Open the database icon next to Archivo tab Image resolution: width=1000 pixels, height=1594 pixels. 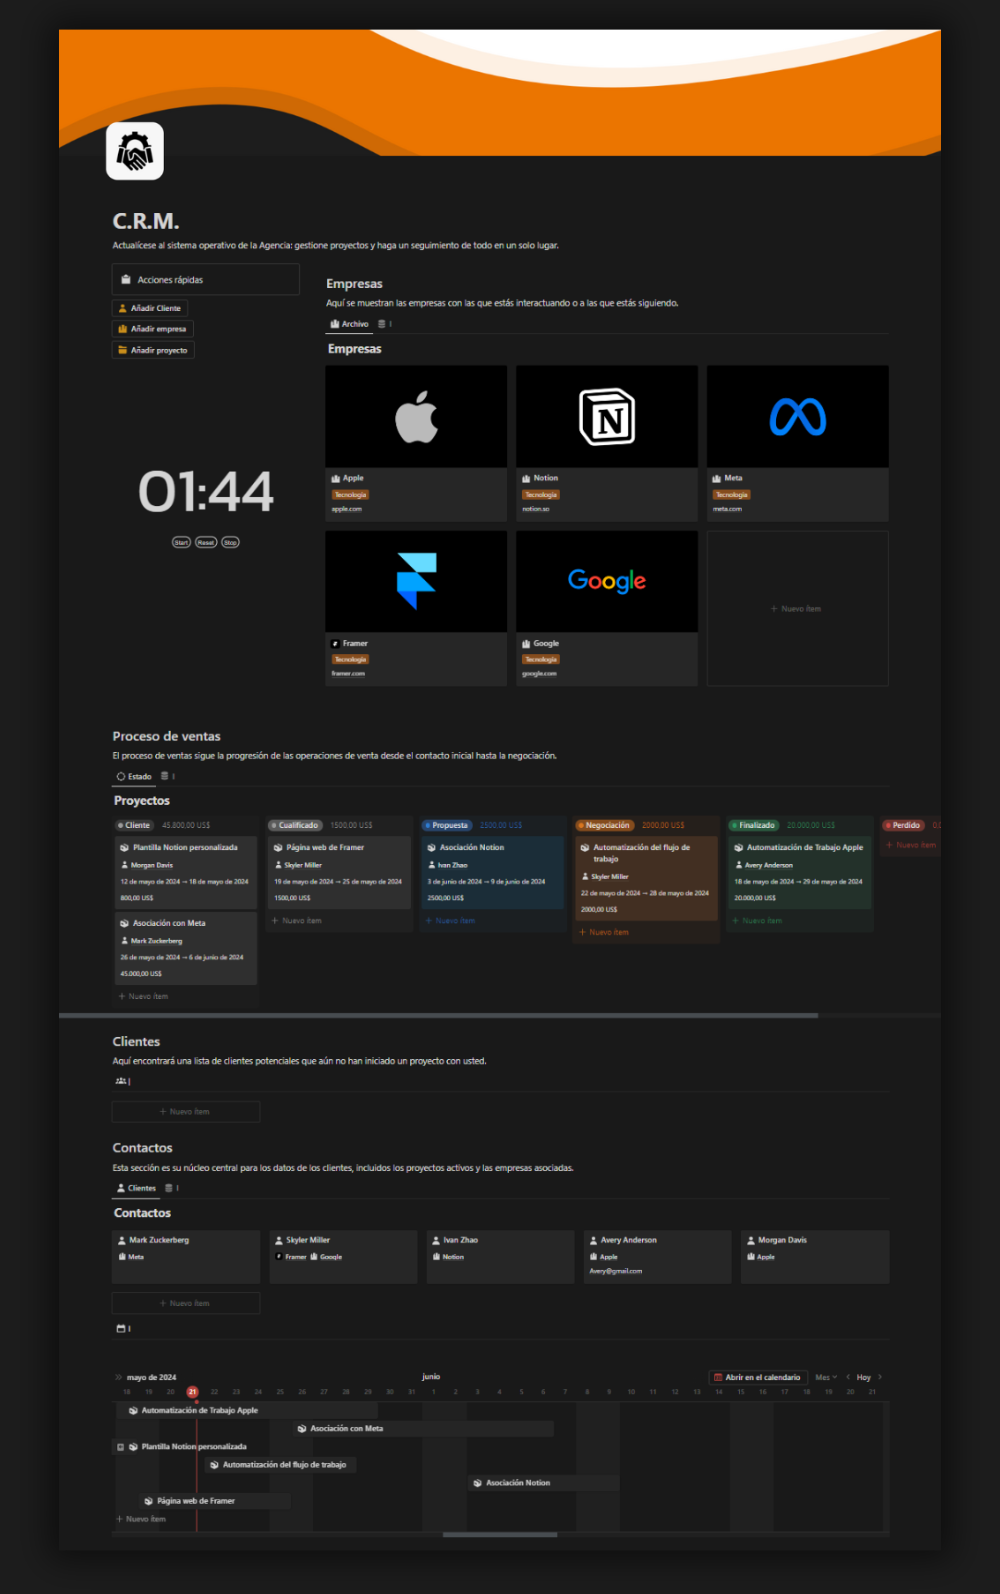tap(381, 324)
